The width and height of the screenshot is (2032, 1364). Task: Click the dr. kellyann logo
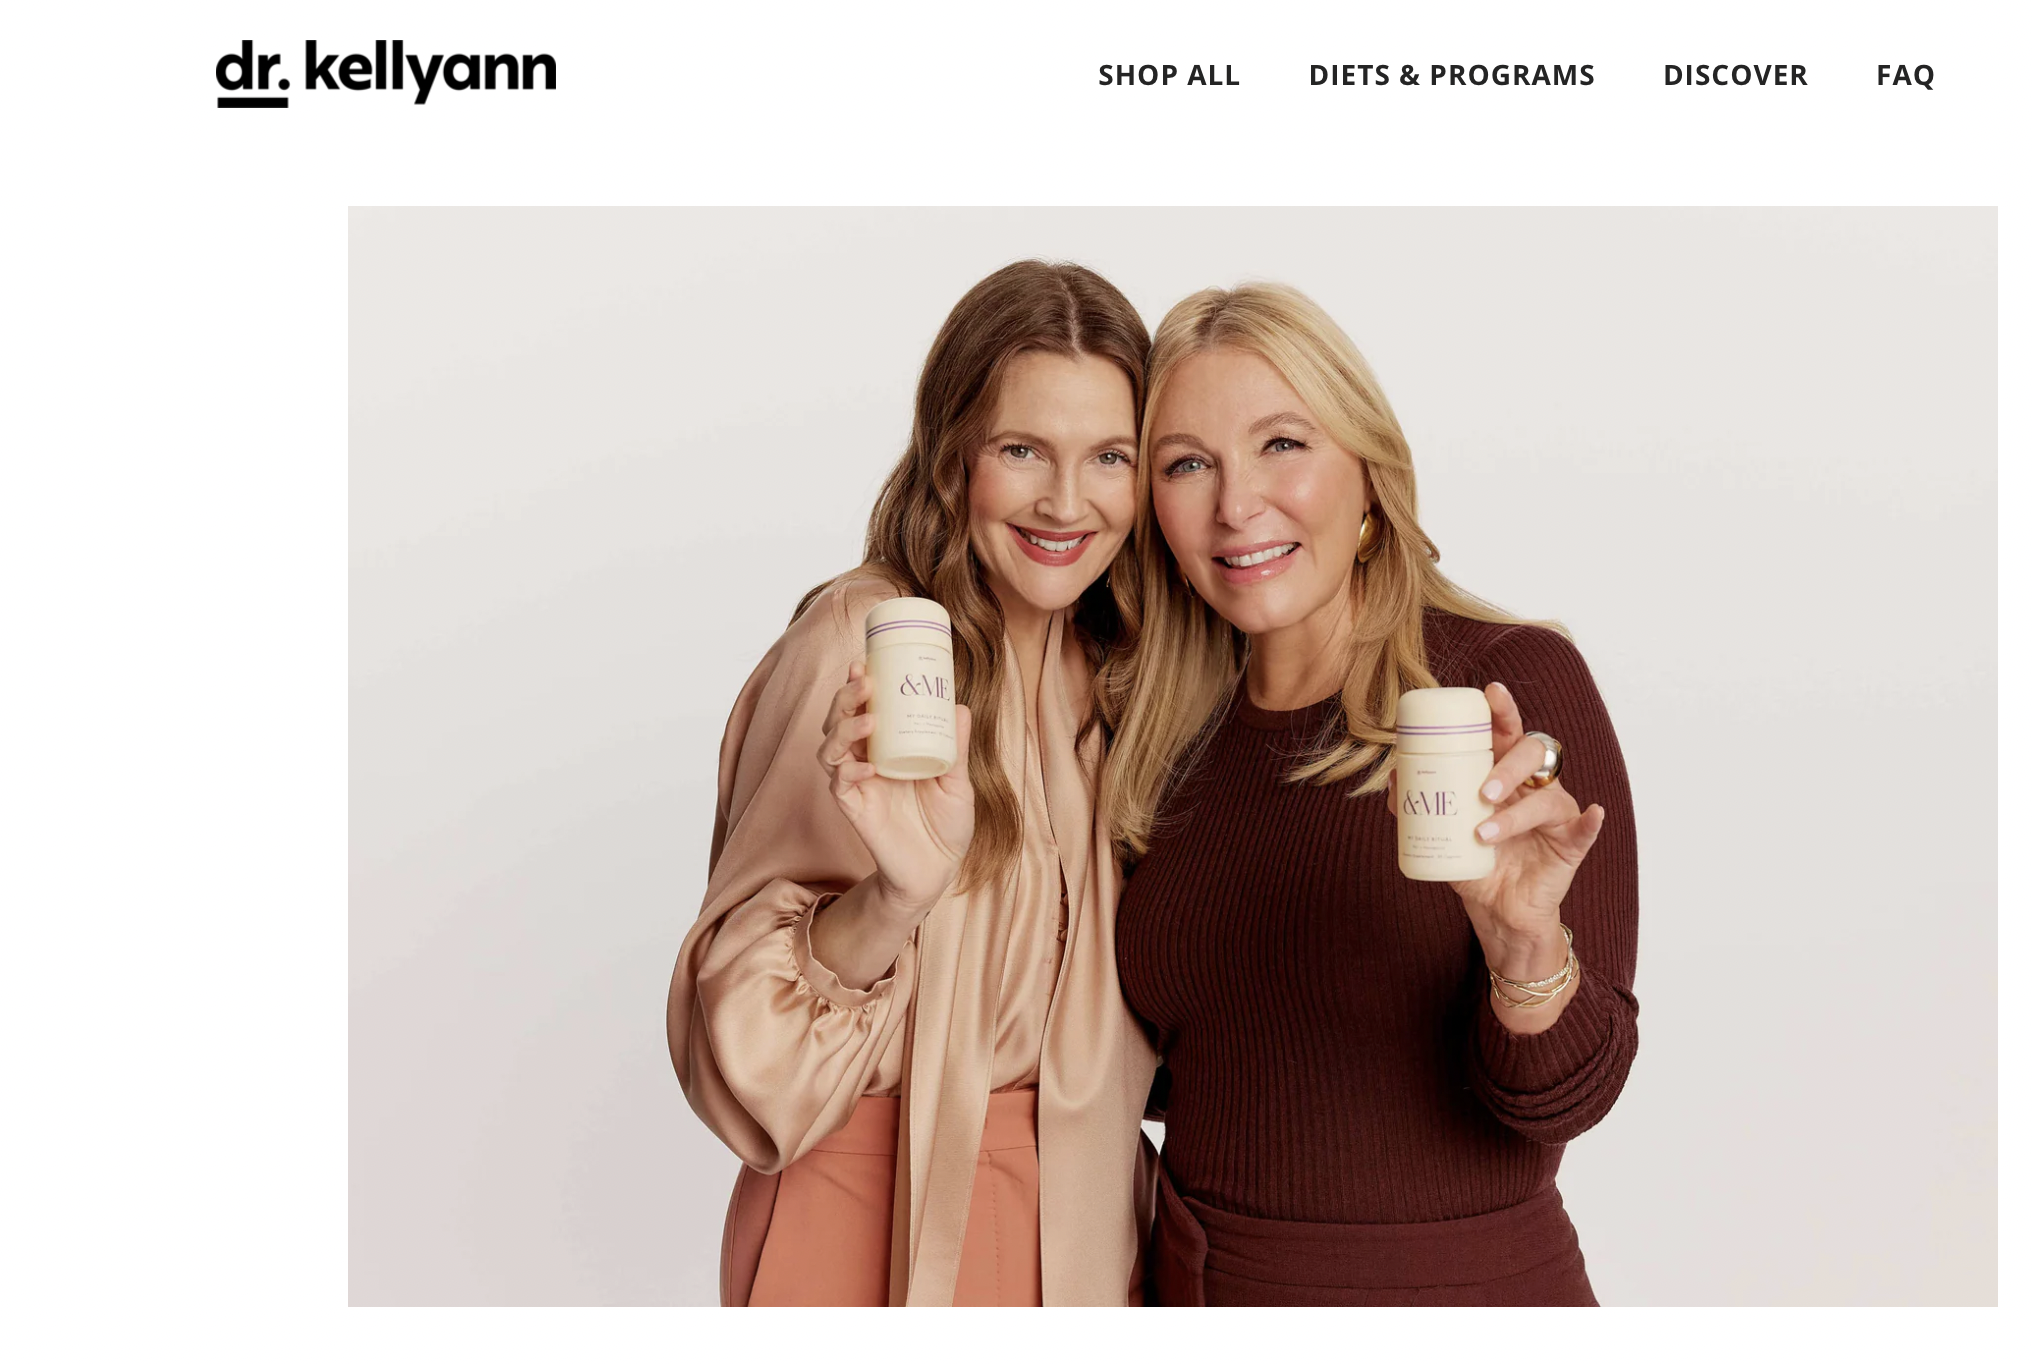(x=386, y=73)
